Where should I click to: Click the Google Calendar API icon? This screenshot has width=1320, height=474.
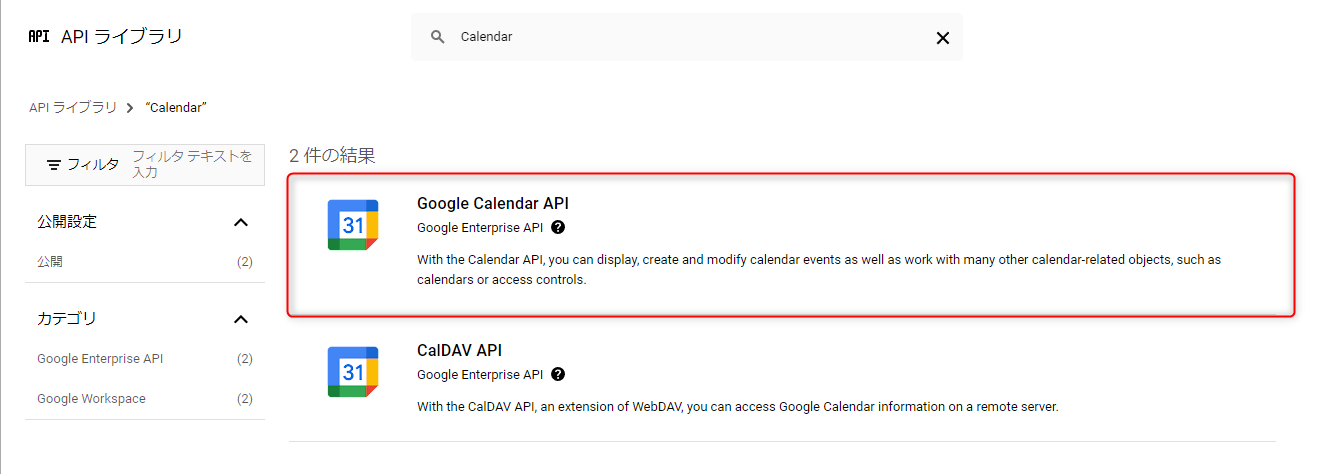(353, 225)
